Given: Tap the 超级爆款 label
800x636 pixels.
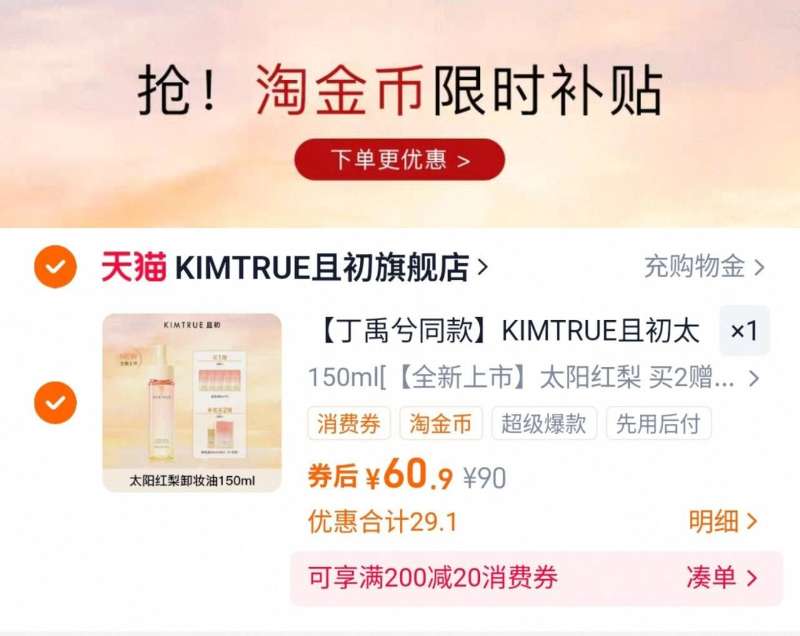Looking at the screenshot, I should coord(544,423).
